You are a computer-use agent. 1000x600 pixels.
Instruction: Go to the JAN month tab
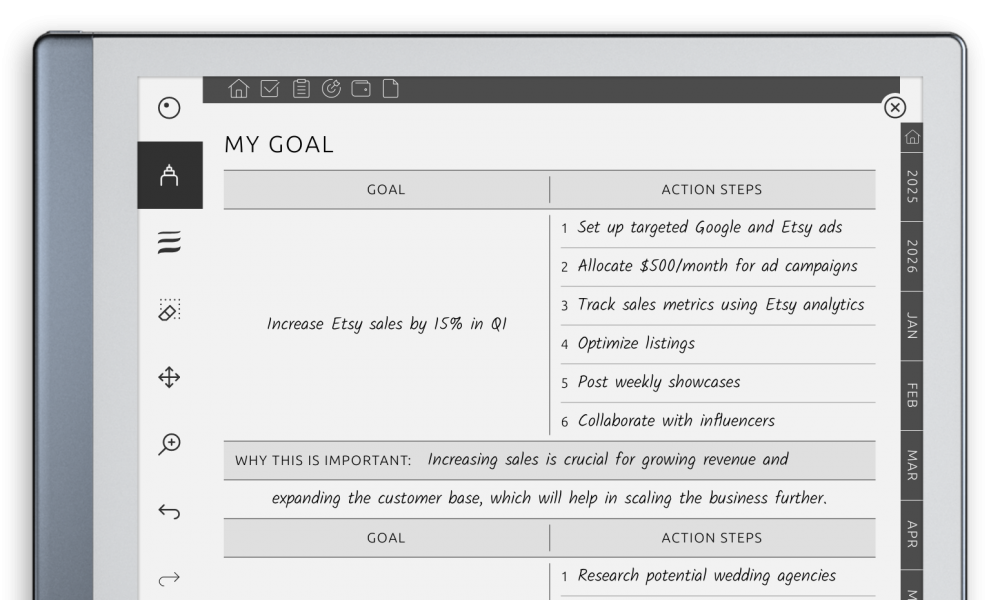click(911, 326)
